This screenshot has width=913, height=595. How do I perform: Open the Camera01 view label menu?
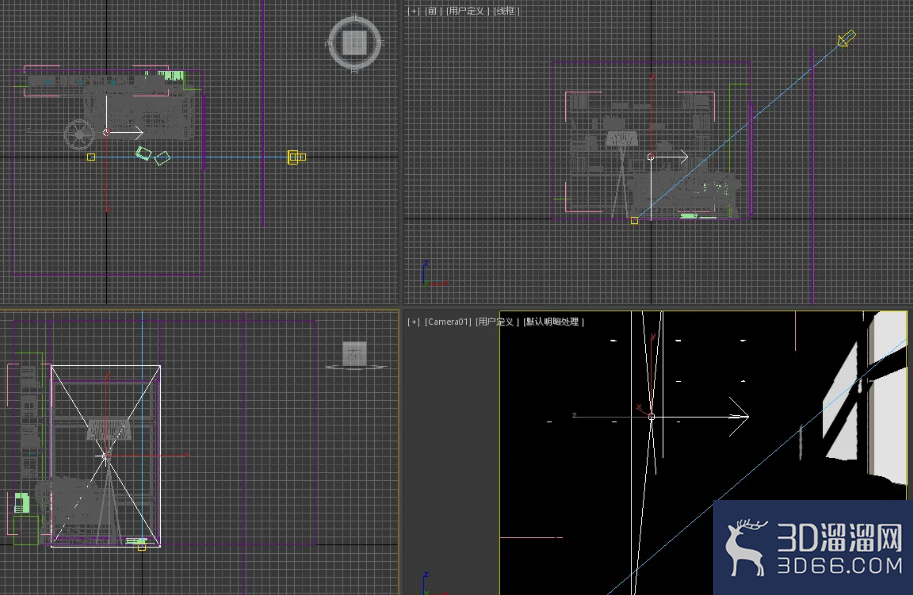[447, 321]
